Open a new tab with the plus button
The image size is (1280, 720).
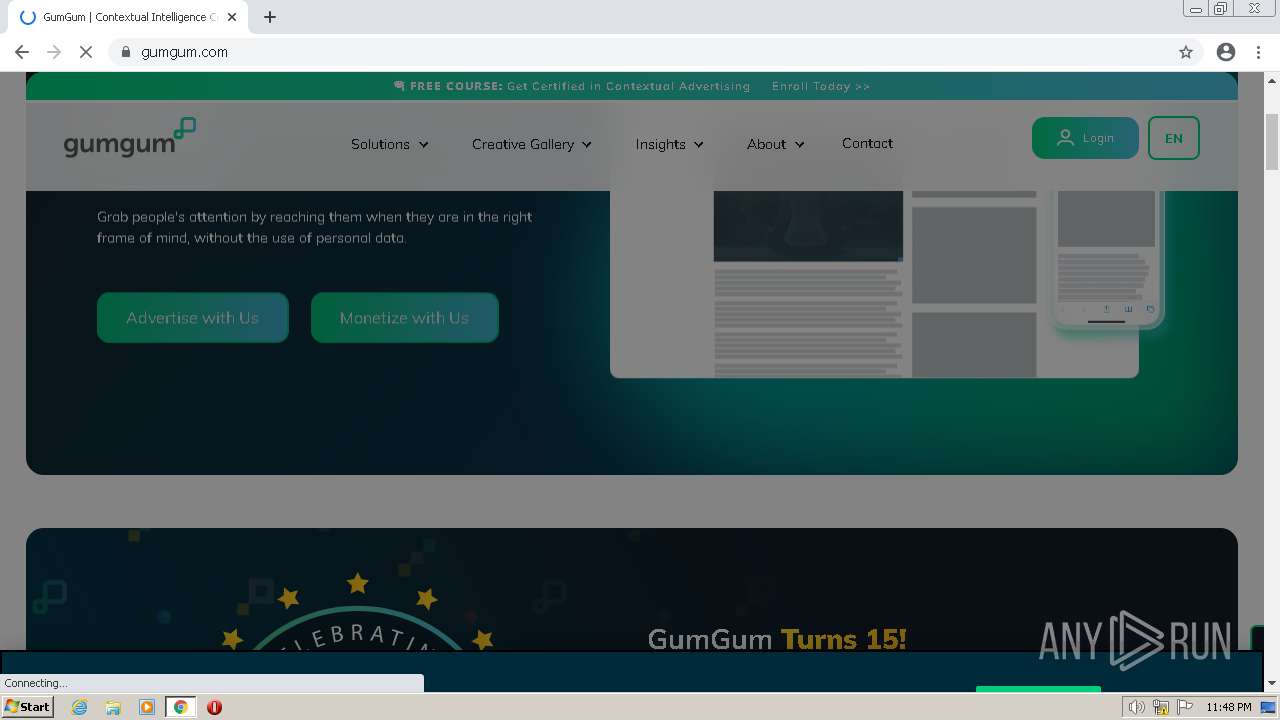coord(270,17)
